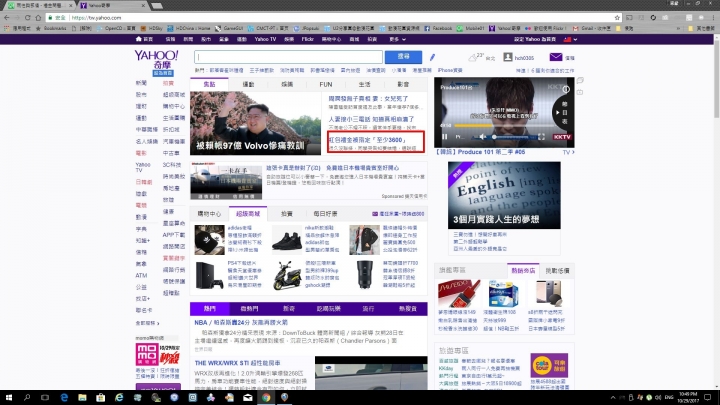Close the Yahoo奇摩 browser tab
The height and width of the screenshot is (405, 720).
(x=143, y=6)
